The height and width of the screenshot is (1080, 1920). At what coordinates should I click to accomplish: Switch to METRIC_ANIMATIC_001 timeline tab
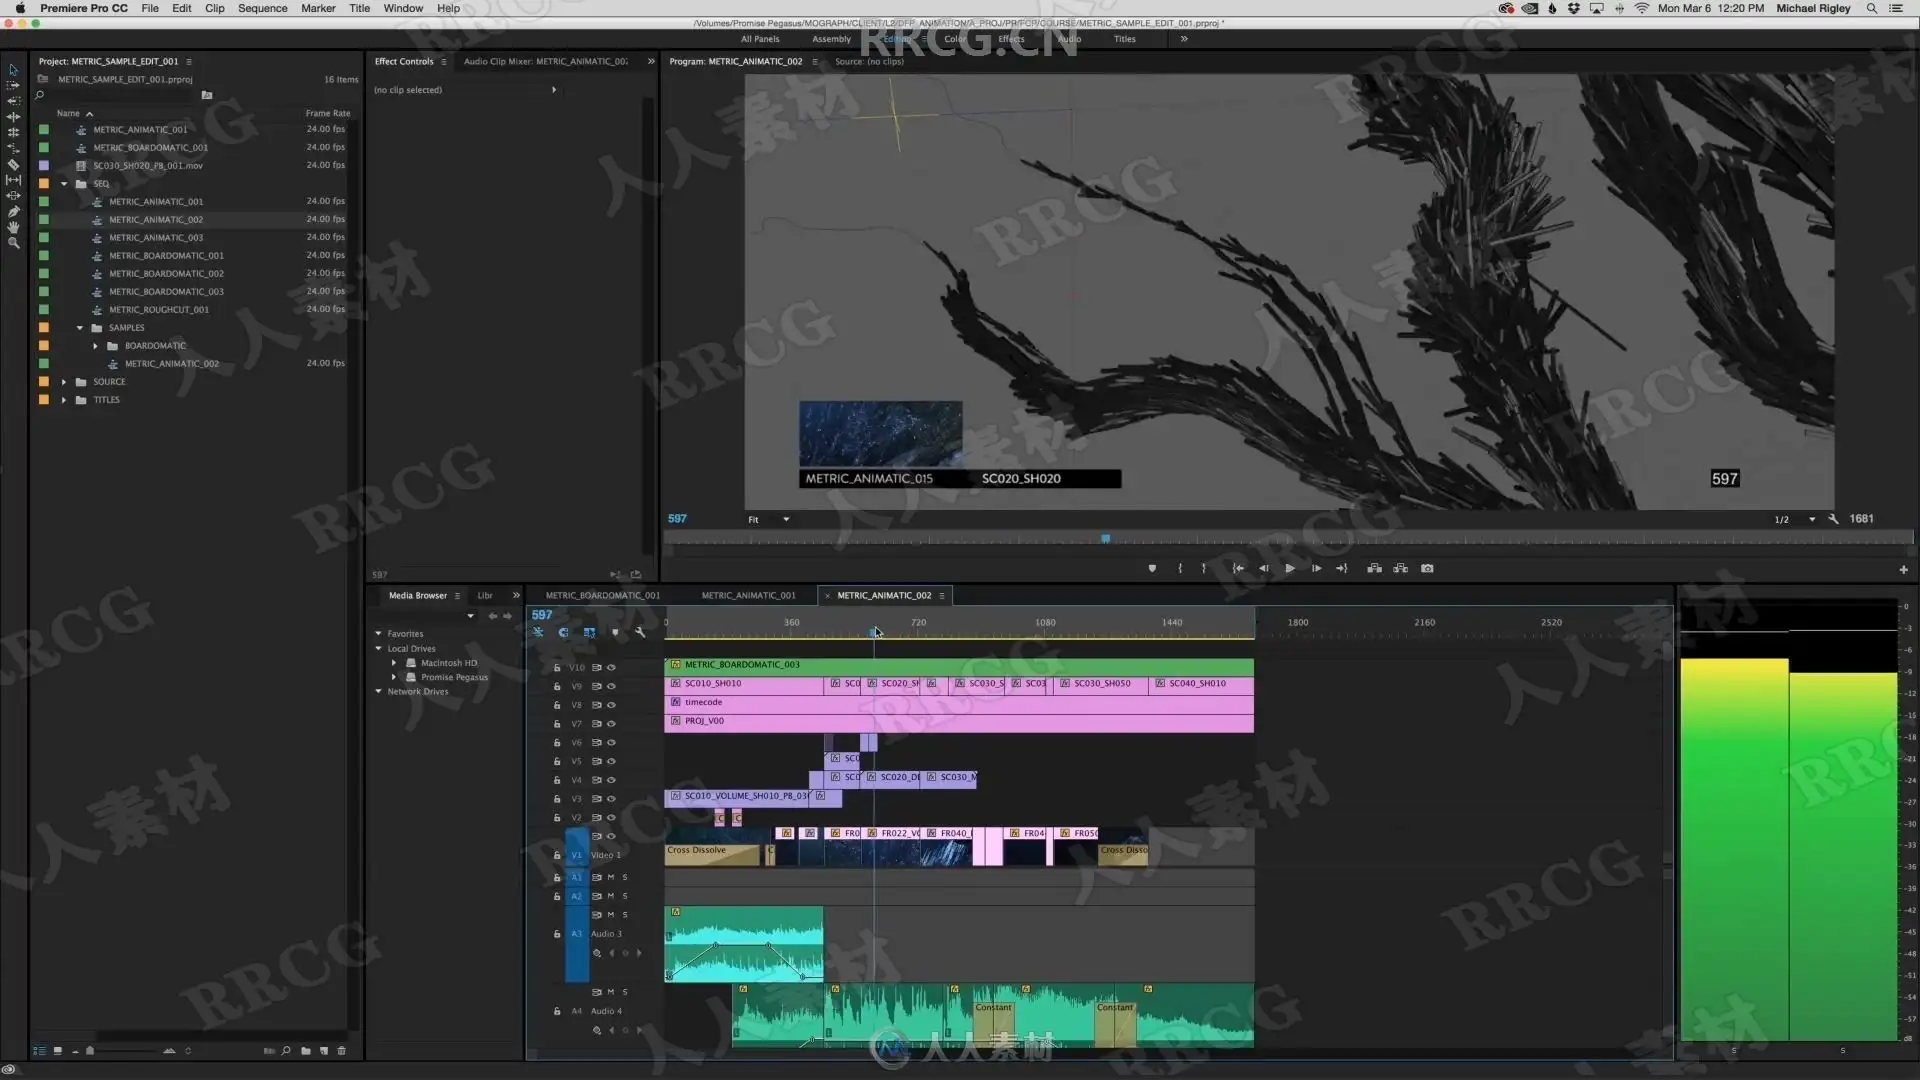click(x=748, y=596)
